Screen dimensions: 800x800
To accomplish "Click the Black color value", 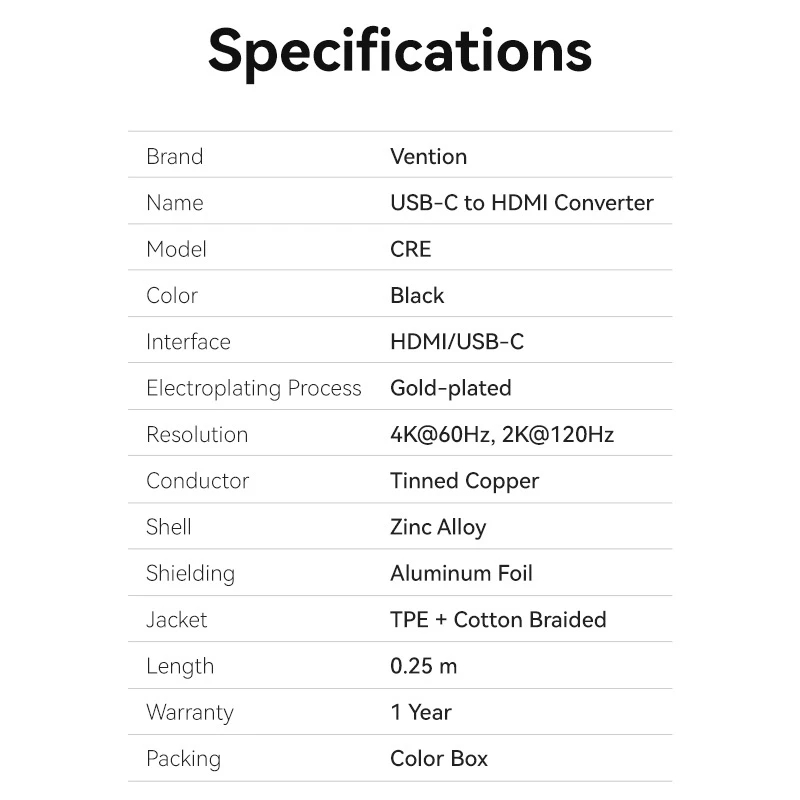I will point(417,295).
